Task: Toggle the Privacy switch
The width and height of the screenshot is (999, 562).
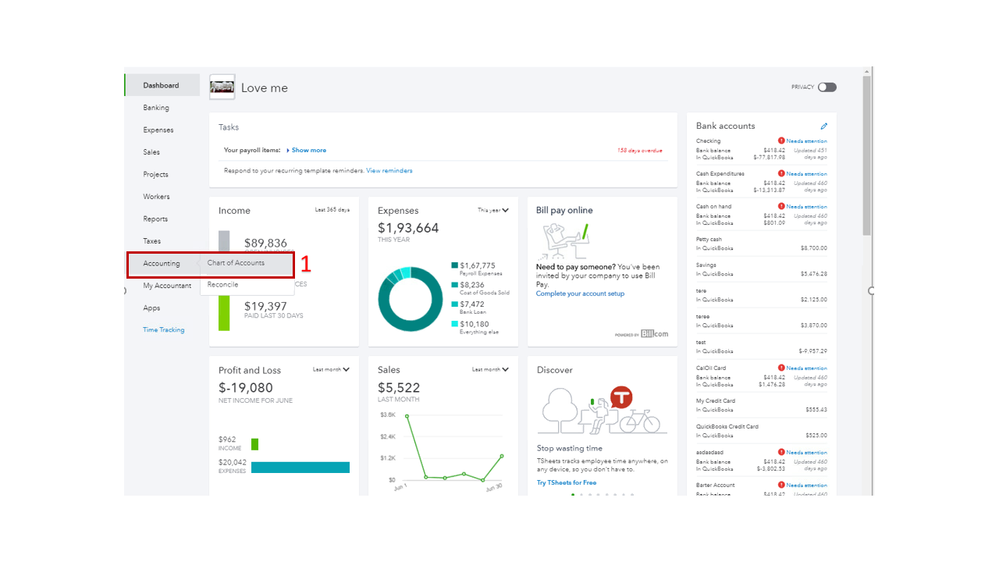Action: click(827, 87)
